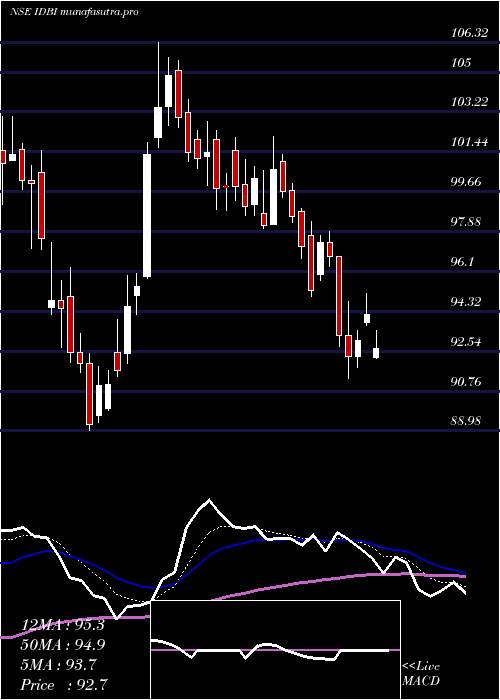This screenshot has width=500, height=700.
Task: Click the 101.44 price level label
Action: (469, 142)
